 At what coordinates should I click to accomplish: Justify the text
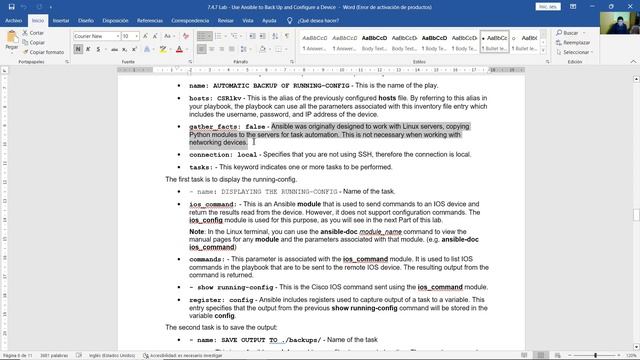pyautogui.click(x=232, y=49)
